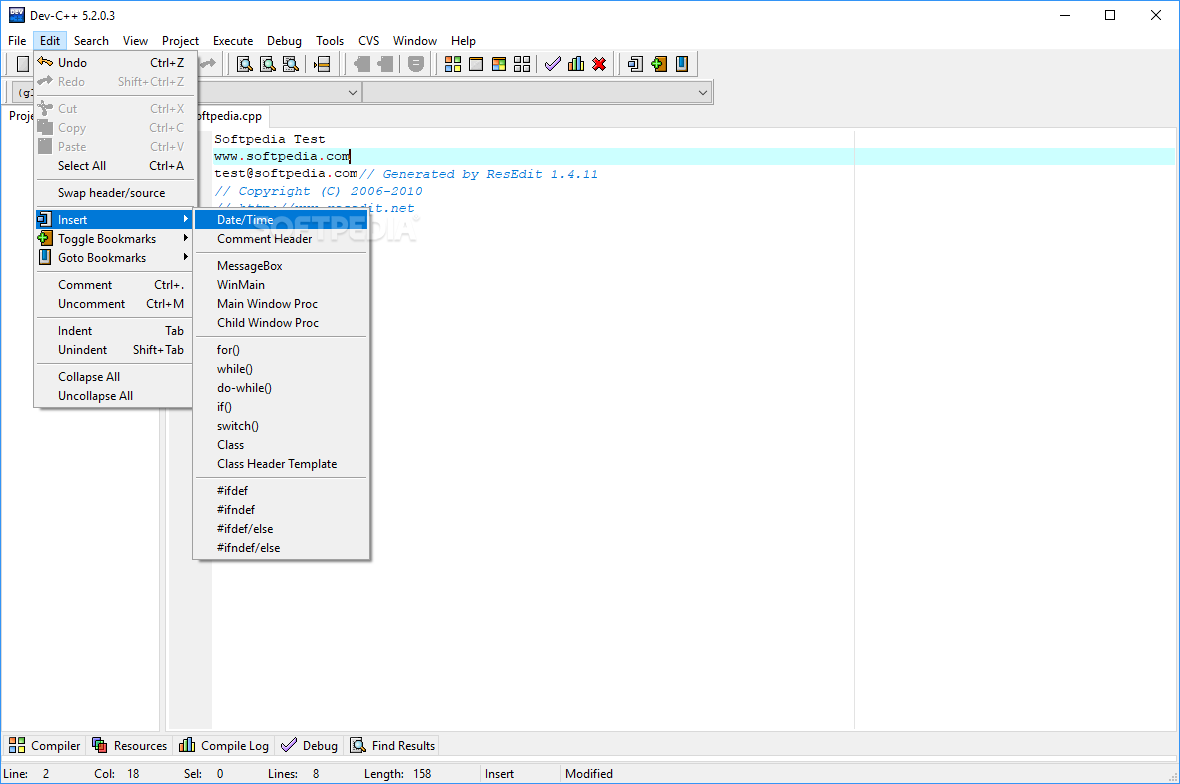
Task: Click the 'Softpedia Test' code line
Action: pos(269,139)
